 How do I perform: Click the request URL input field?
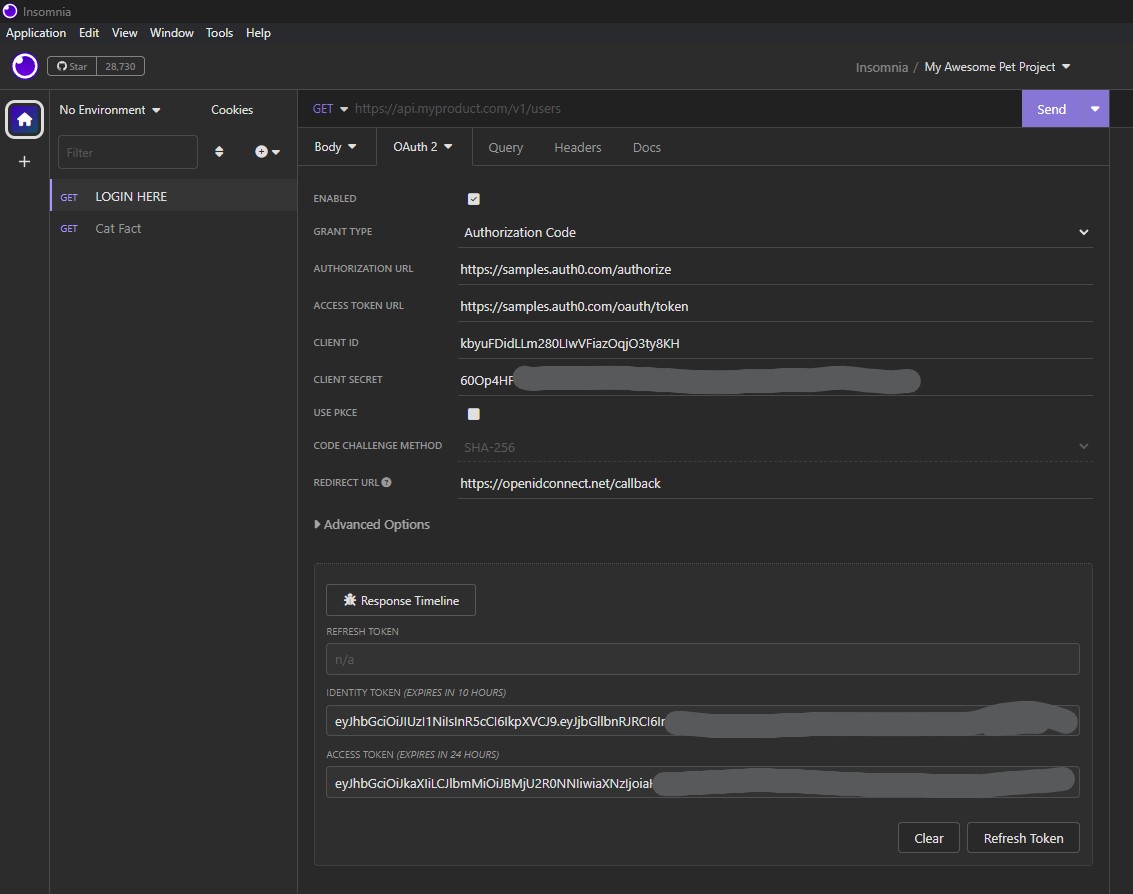click(x=685, y=108)
